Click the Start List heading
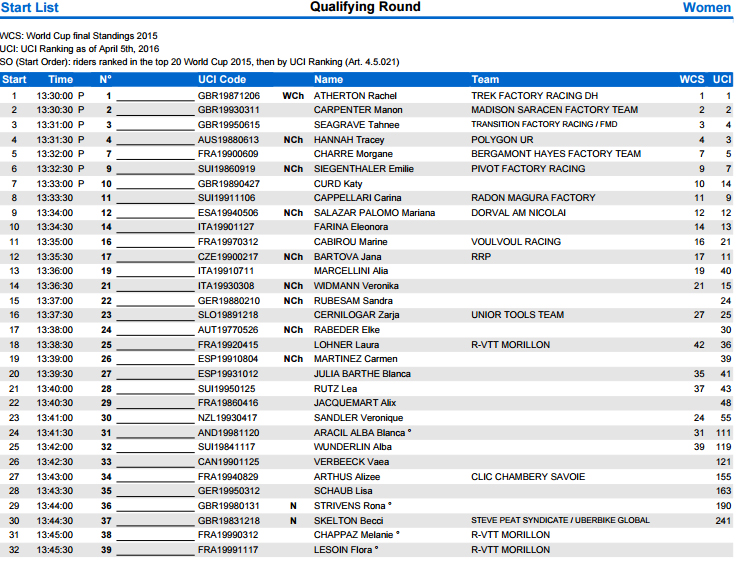740x565 pixels. click(29, 8)
